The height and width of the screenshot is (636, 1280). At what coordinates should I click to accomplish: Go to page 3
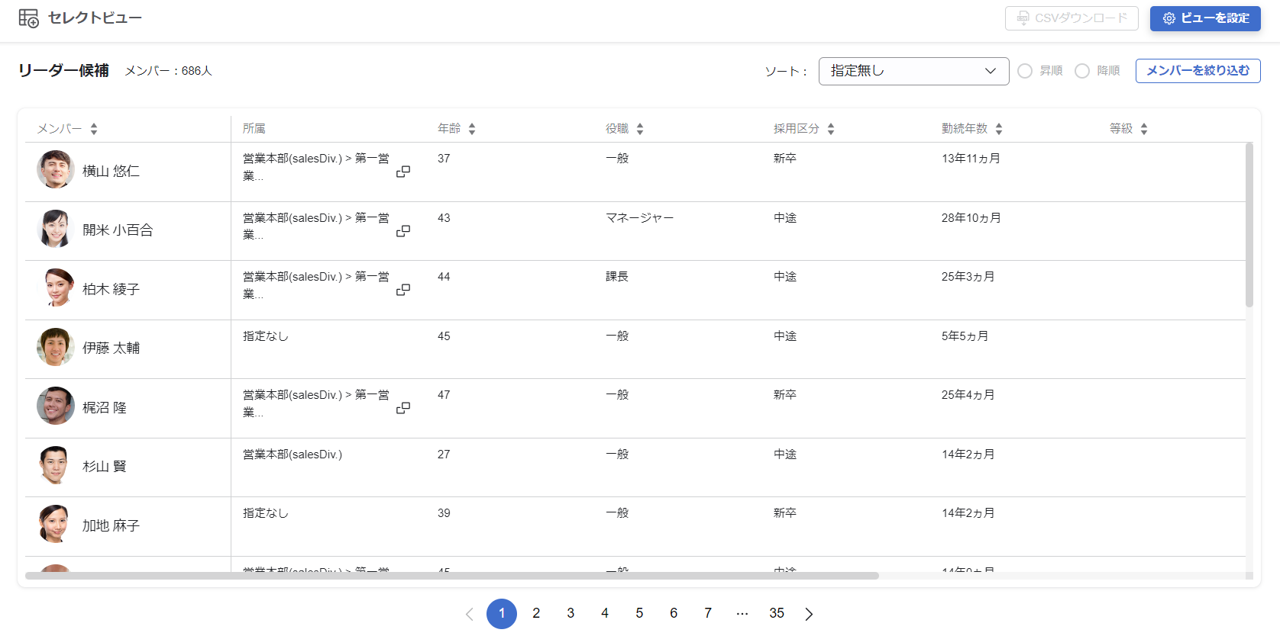point(570,613)
